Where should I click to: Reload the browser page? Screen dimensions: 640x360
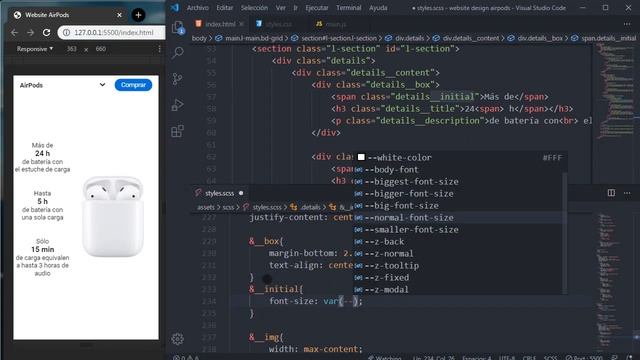(47, 32)
